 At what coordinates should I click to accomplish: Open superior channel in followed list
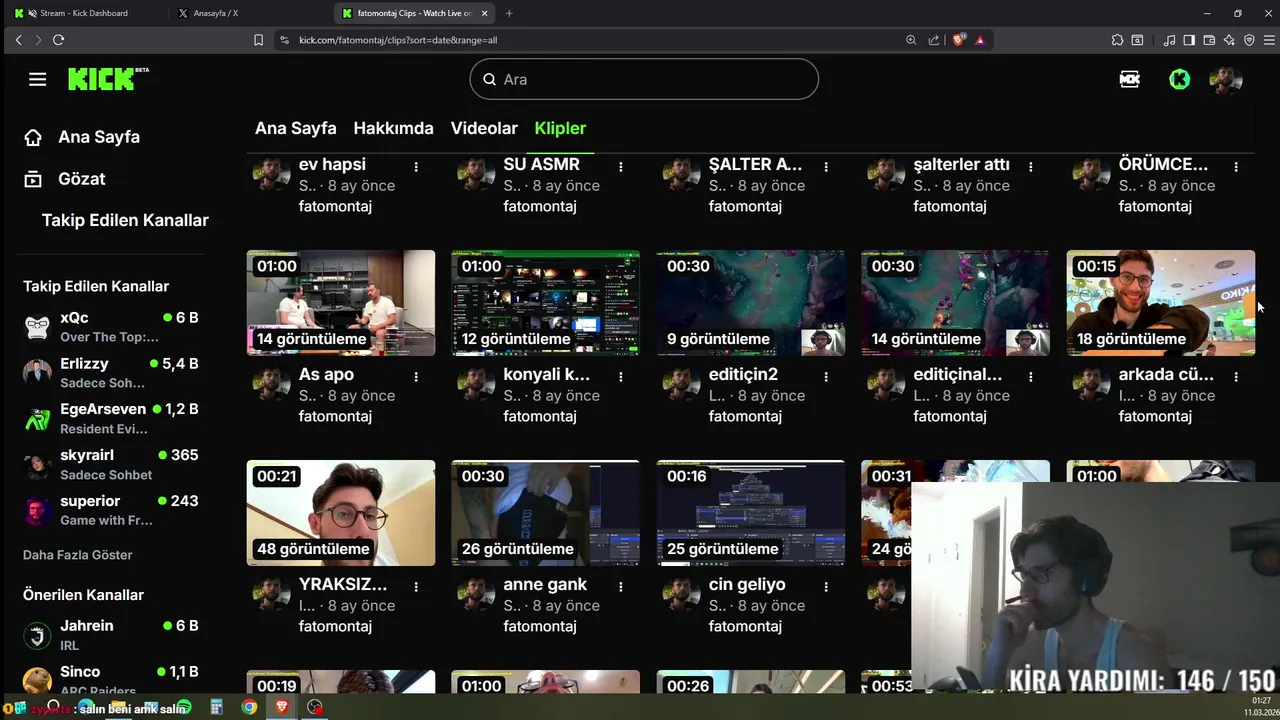111,510
